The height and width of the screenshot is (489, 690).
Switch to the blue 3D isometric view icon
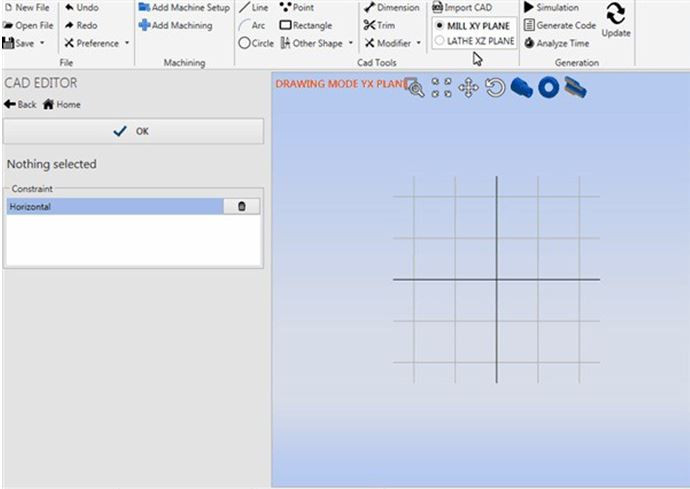[521, 88]
